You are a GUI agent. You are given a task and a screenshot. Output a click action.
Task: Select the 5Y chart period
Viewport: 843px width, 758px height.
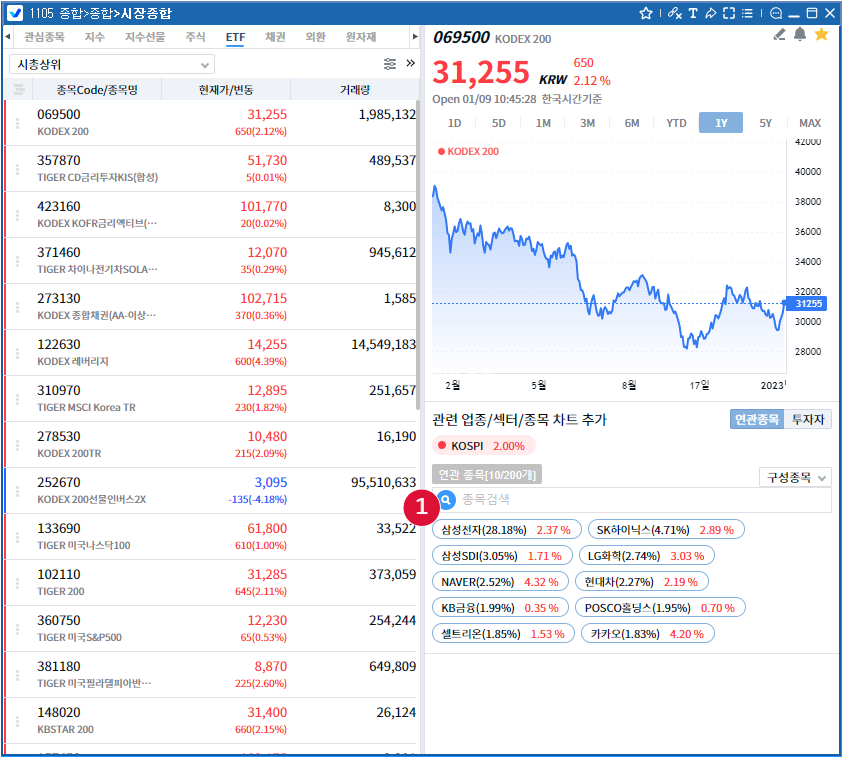(x=765, y=123)
